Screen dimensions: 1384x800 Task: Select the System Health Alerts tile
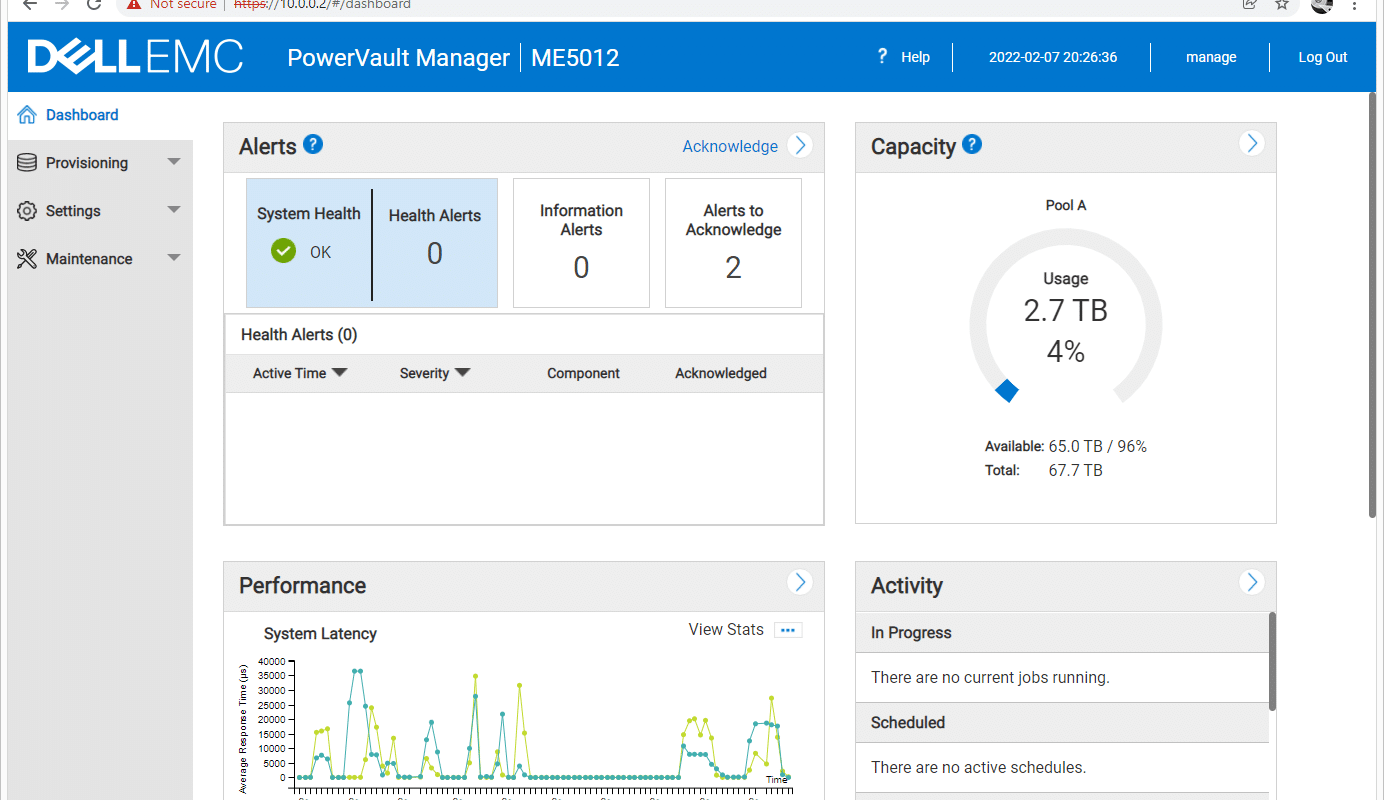(x=372, y=243)
